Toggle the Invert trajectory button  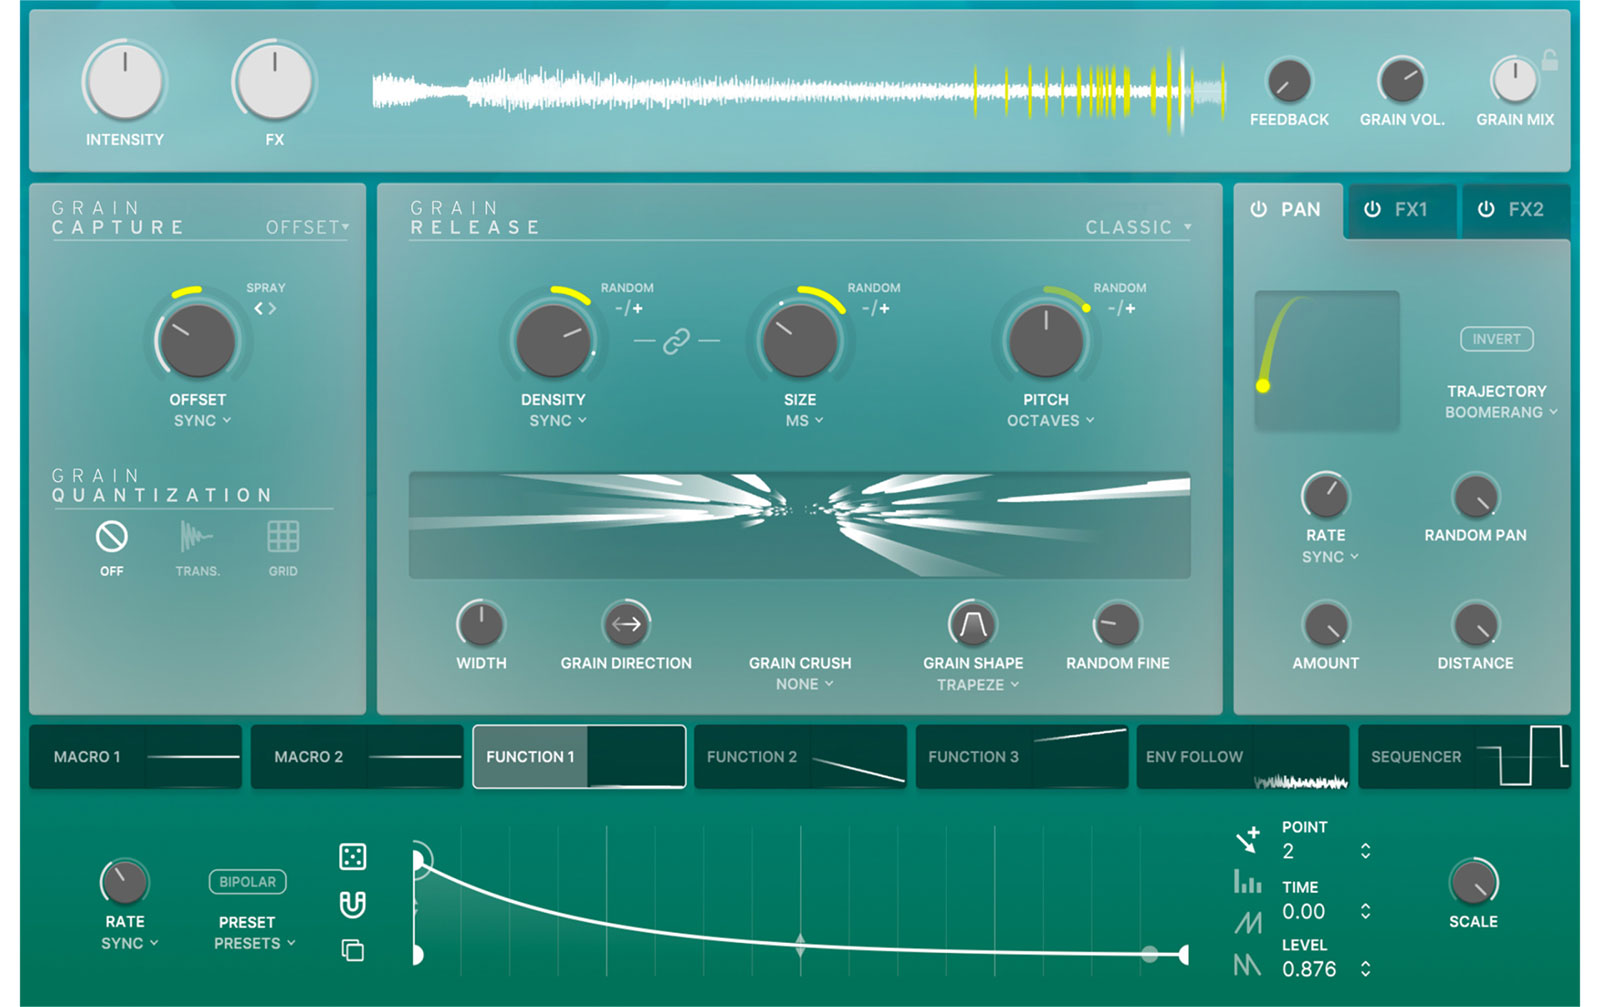click(1496, 339)
